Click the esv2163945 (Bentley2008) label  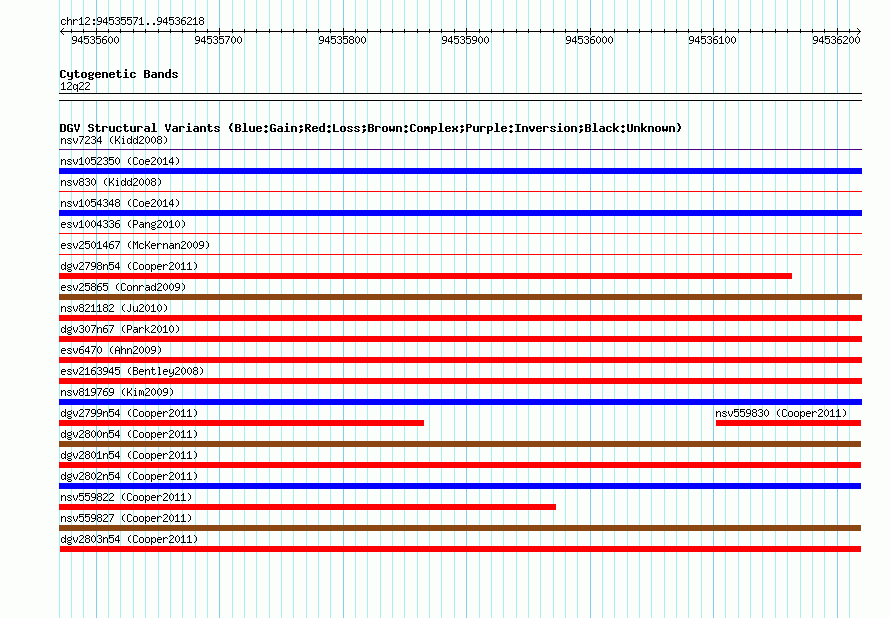132,371
